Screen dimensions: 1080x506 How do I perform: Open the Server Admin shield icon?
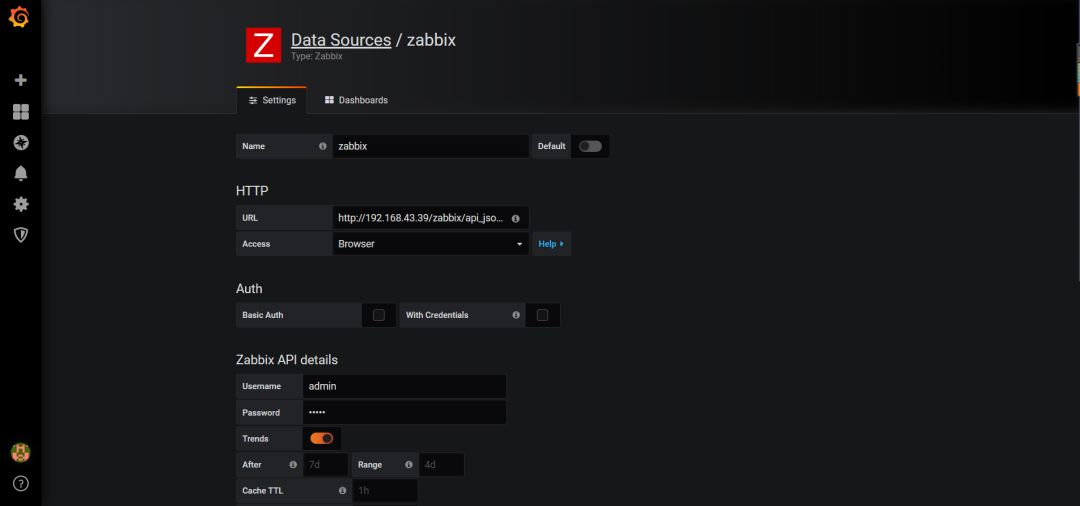(21, 235)
